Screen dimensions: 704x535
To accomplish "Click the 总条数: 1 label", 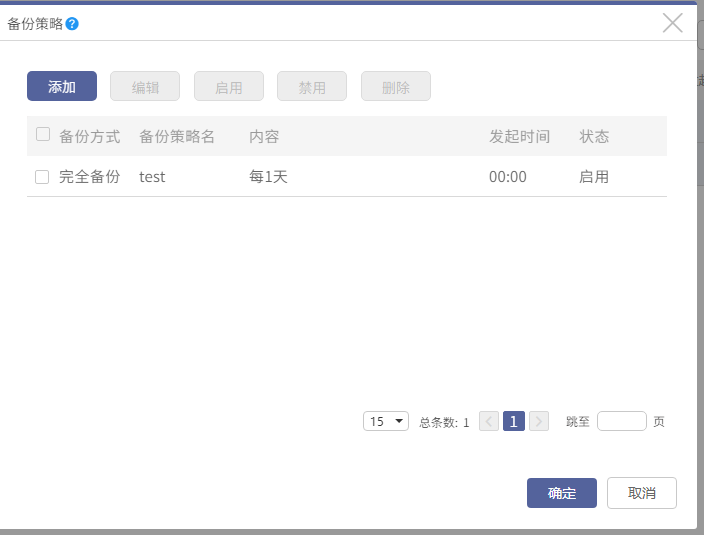I will [x=444, y=422].
